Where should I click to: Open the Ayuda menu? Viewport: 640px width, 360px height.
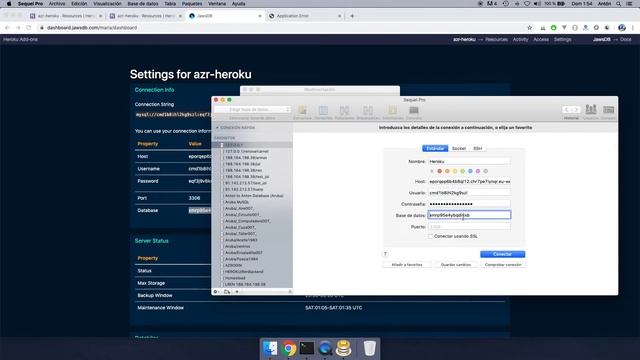238,4
